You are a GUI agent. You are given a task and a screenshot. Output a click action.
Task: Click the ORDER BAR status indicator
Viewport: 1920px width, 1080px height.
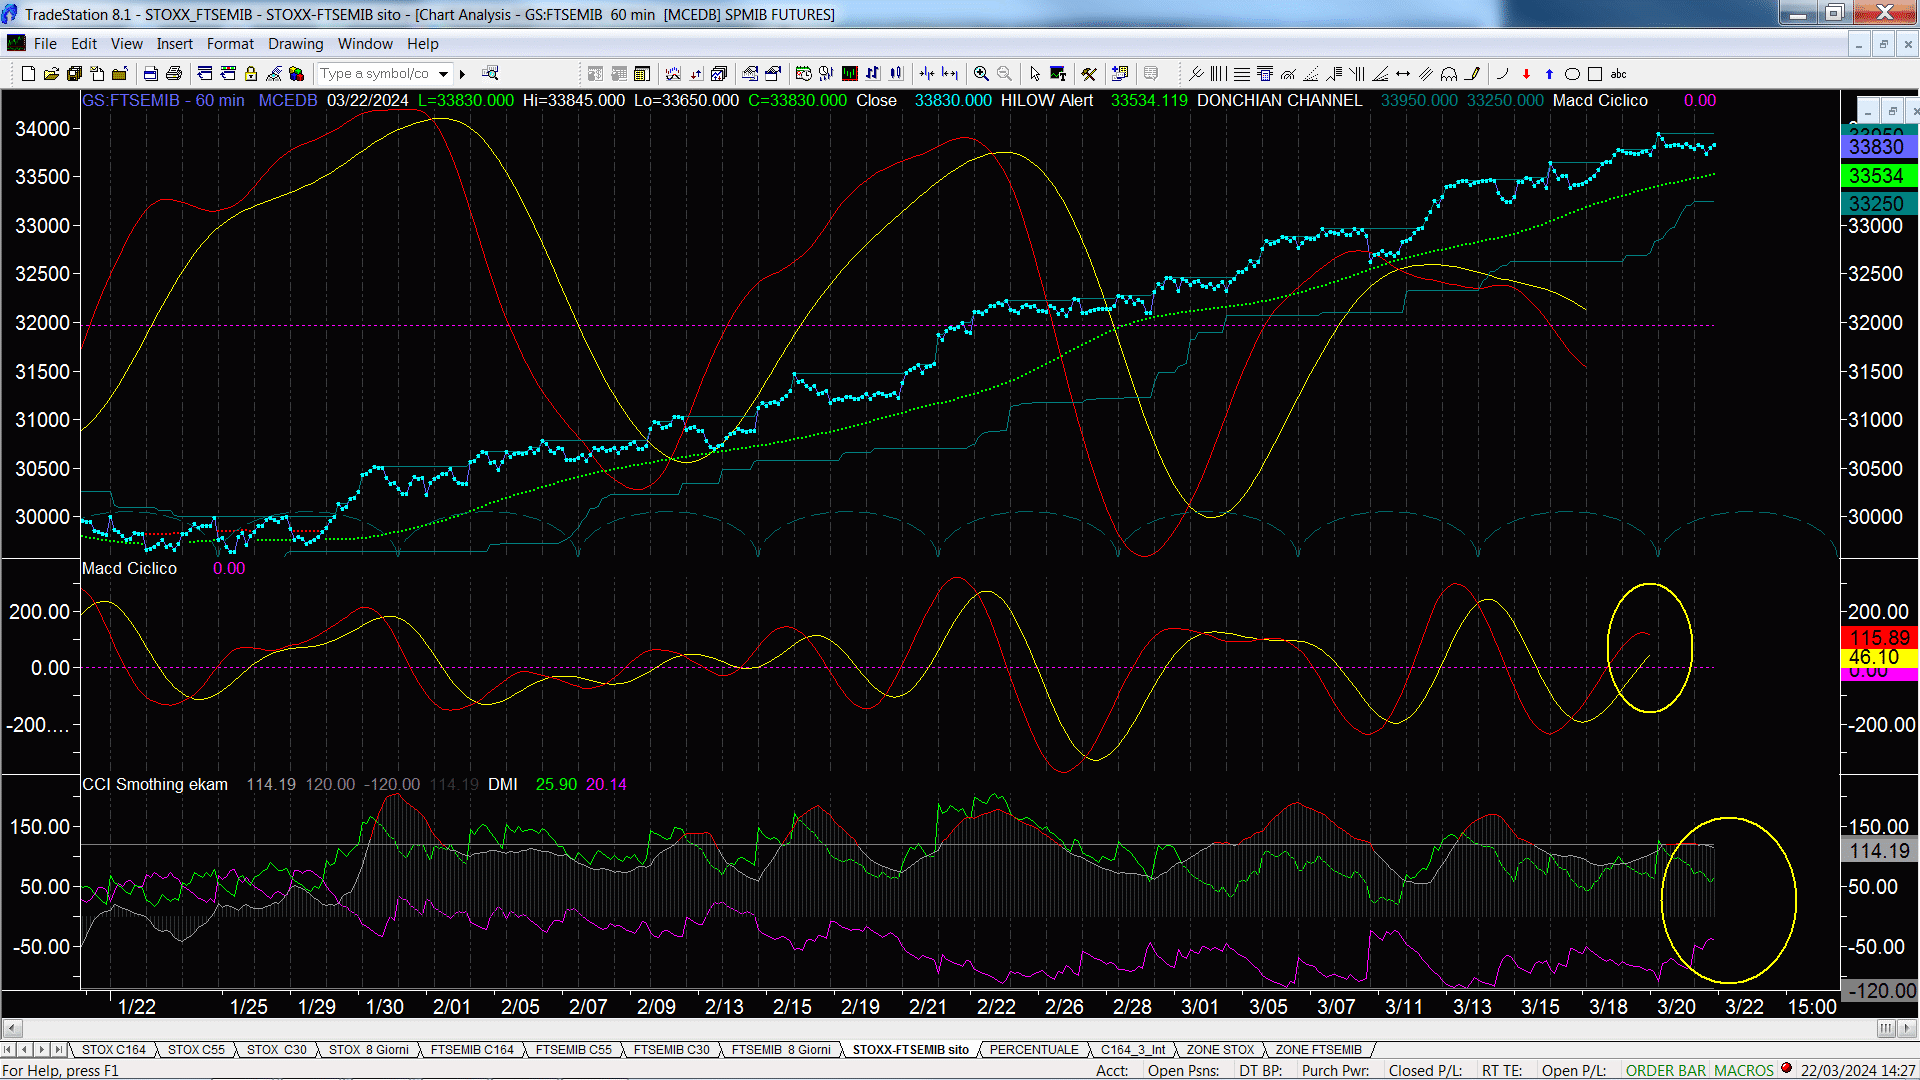[1666, 1070]
